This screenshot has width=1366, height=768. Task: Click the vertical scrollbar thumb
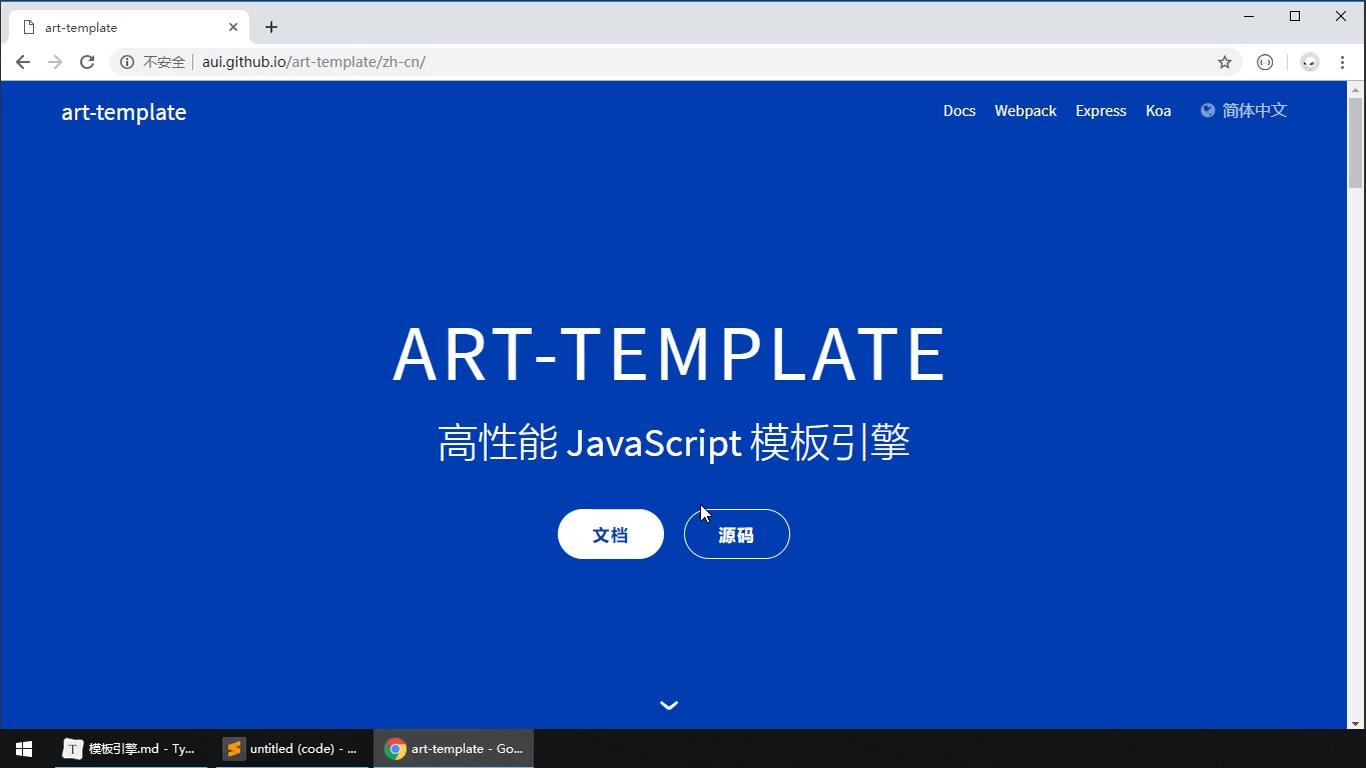click(x=1356, y=142)
